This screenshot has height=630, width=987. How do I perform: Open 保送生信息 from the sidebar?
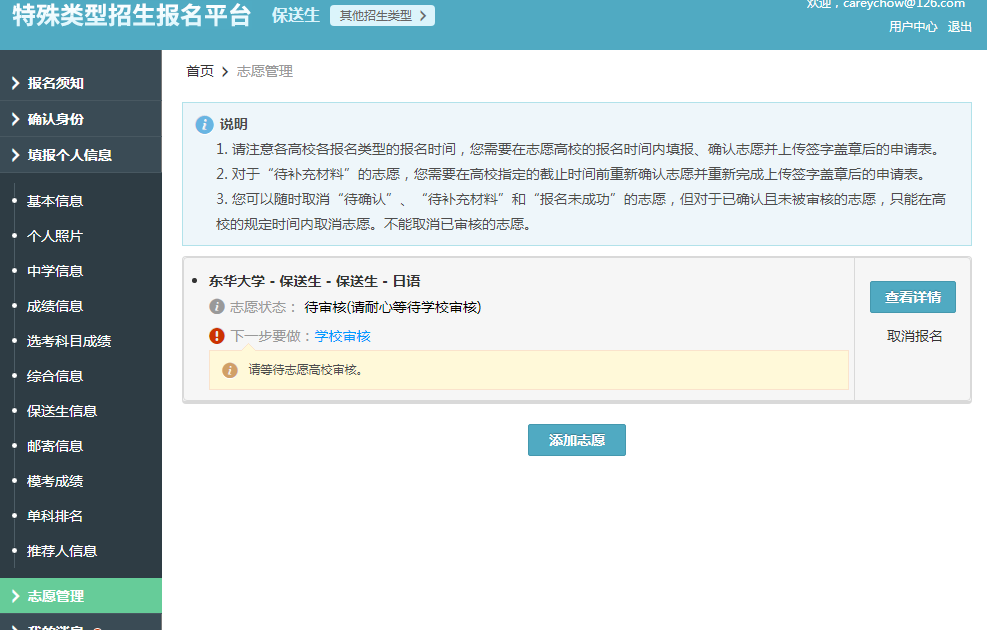point(62,411)
